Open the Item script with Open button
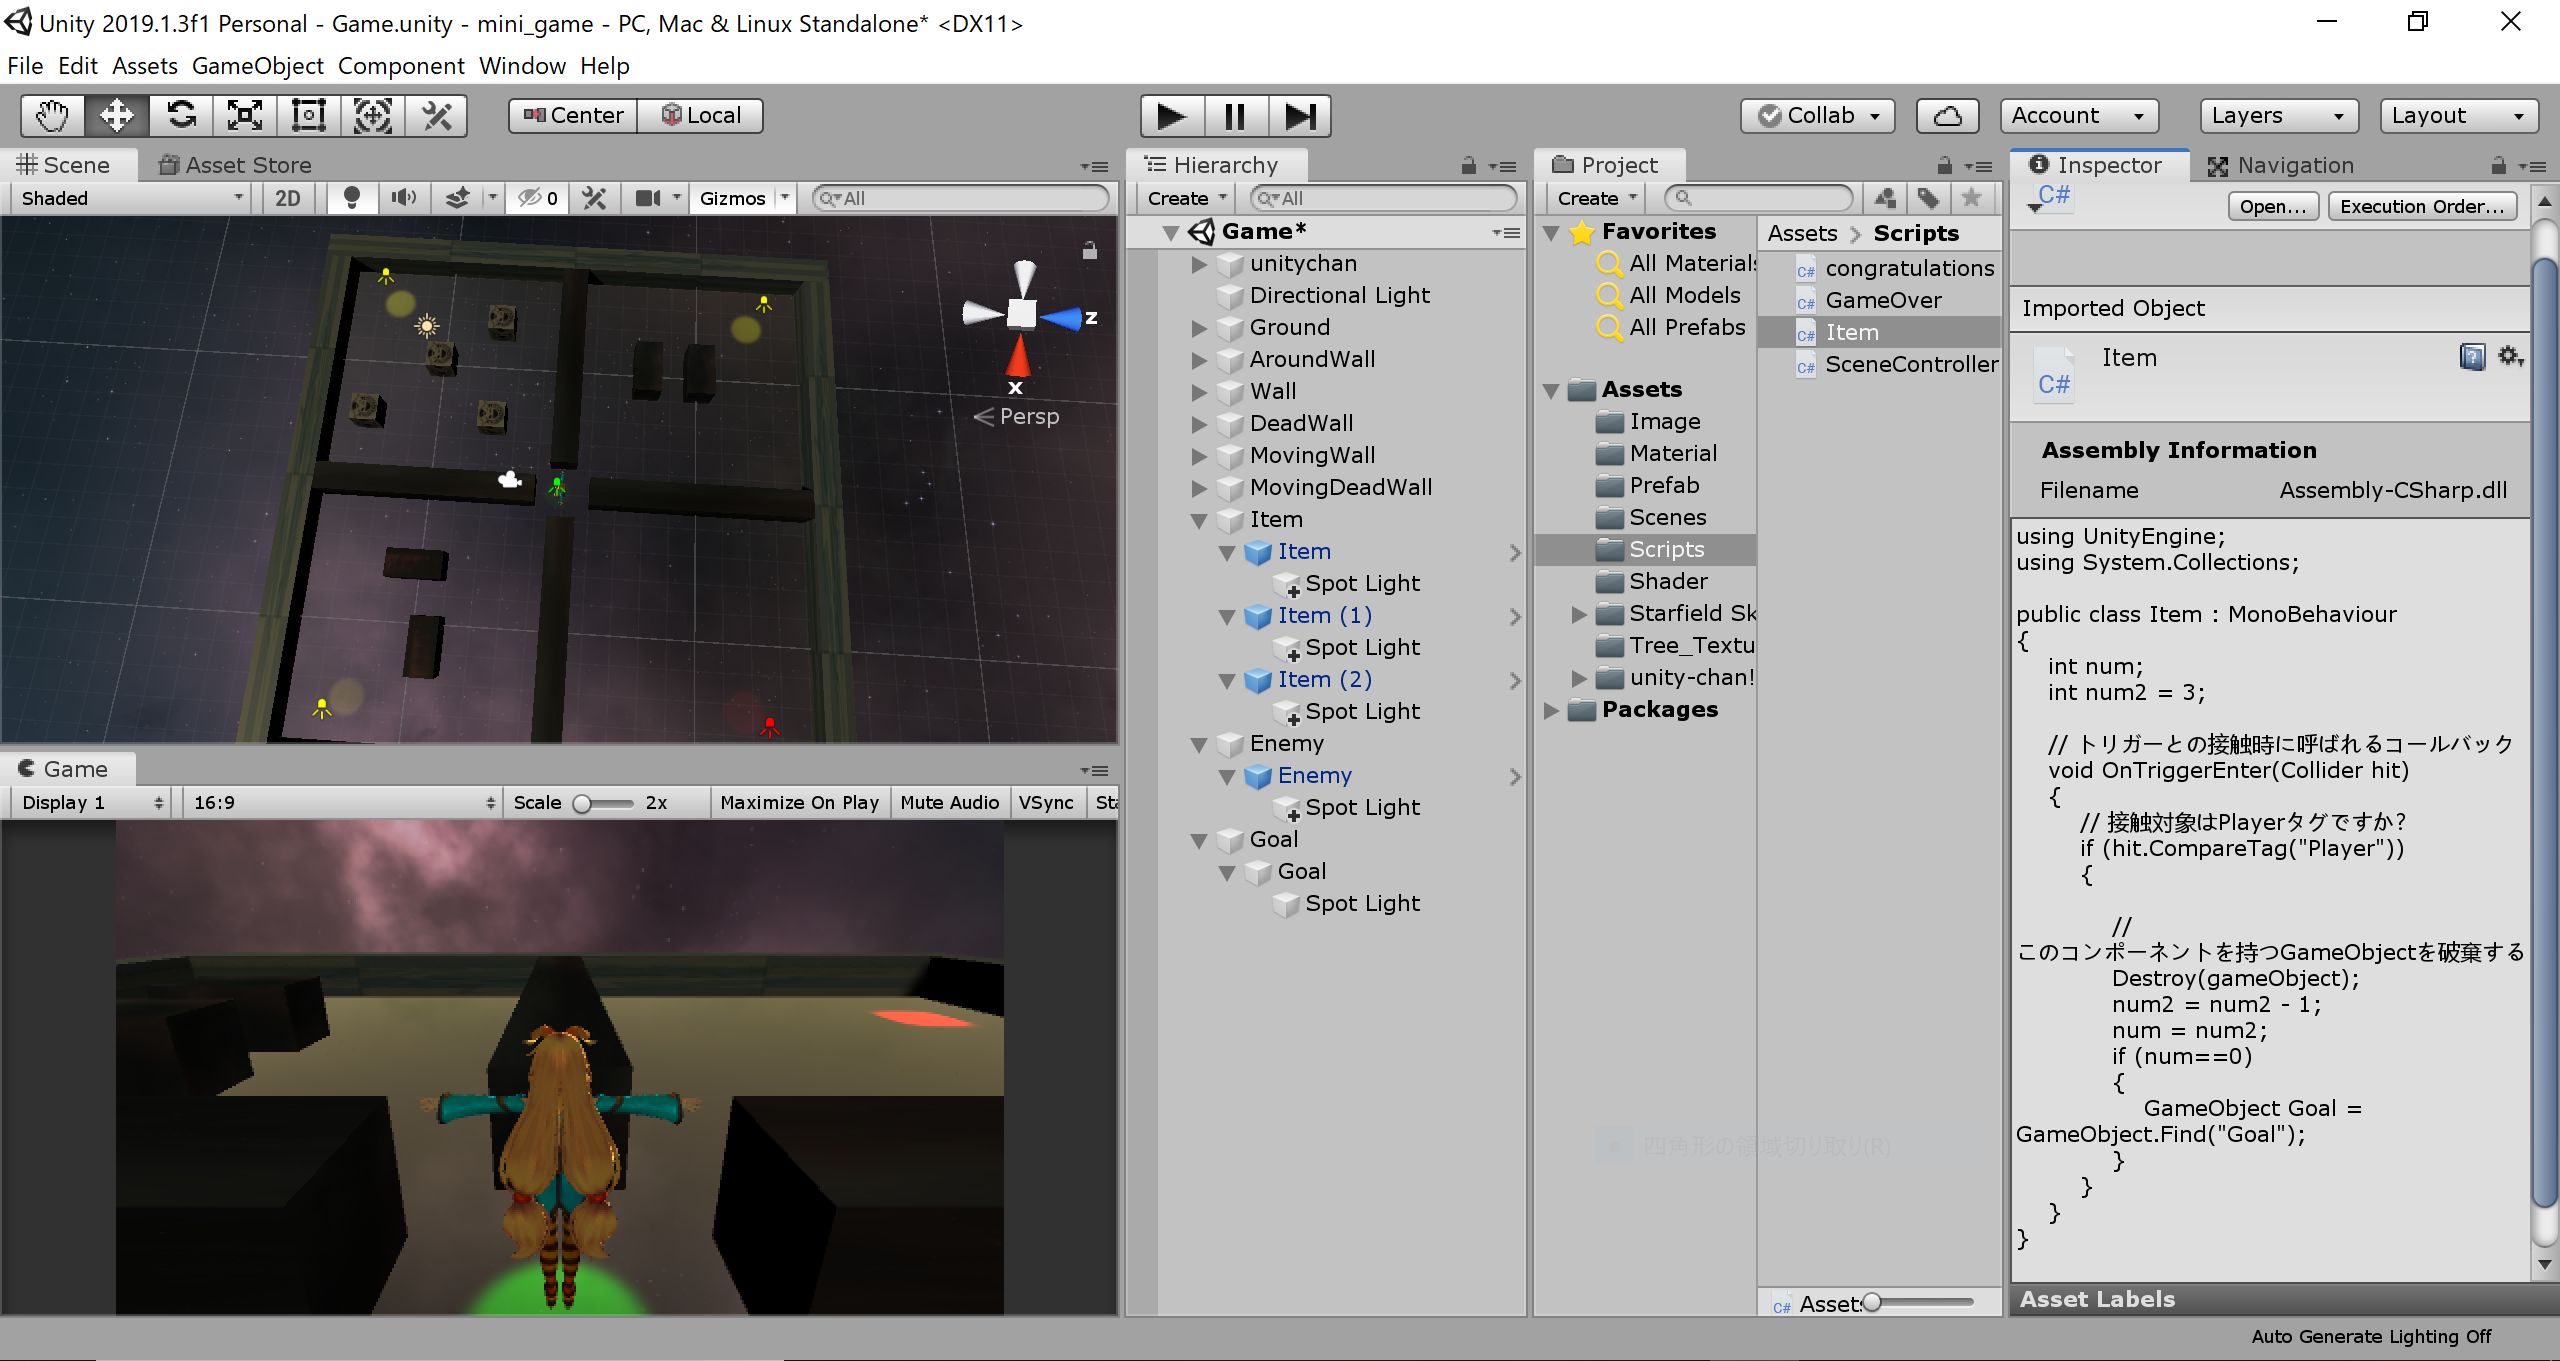The image size is (2560, 1361). point(2272,206)
